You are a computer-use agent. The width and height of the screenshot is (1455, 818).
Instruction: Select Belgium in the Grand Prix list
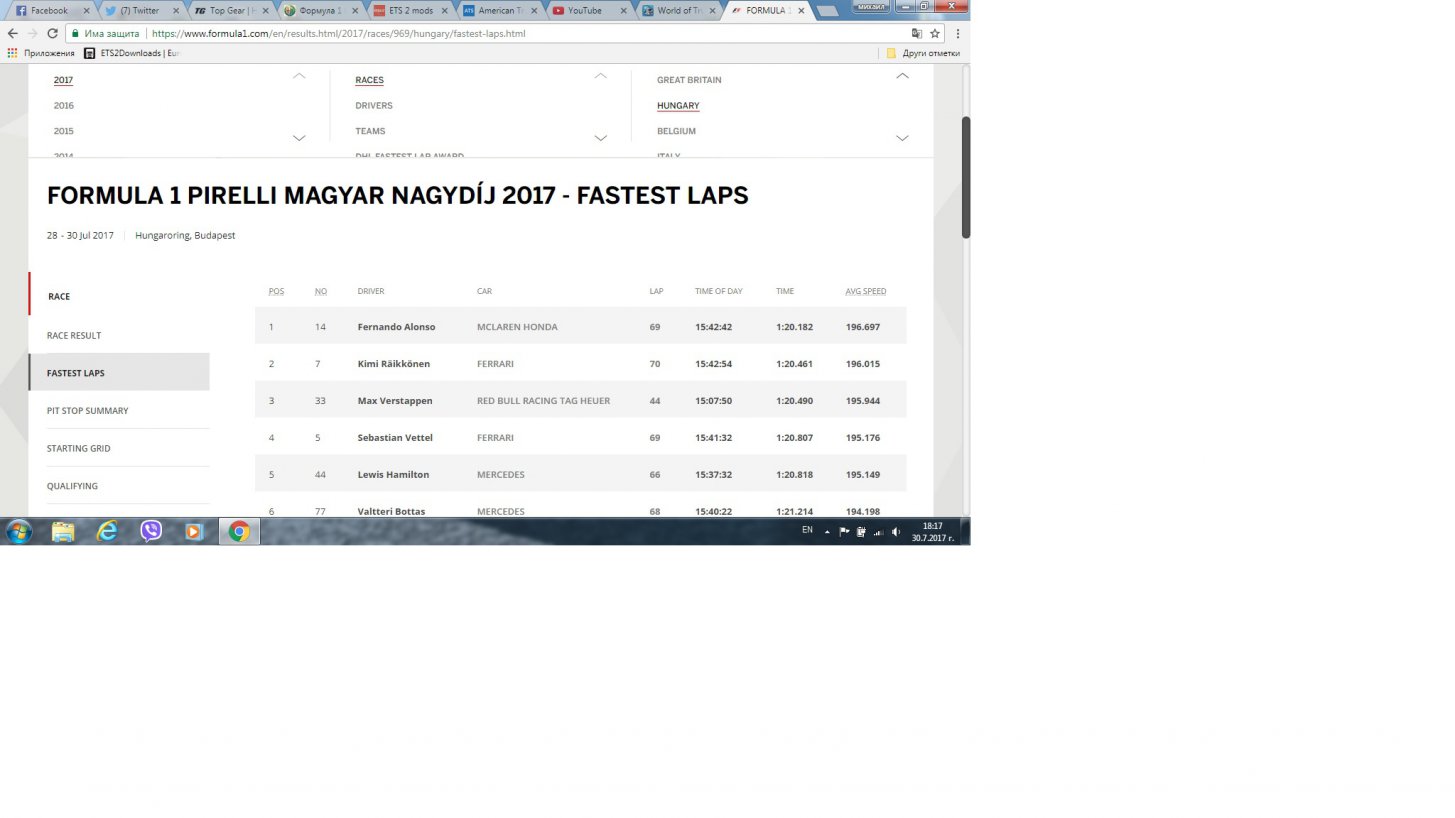click(x=676, y=131)
